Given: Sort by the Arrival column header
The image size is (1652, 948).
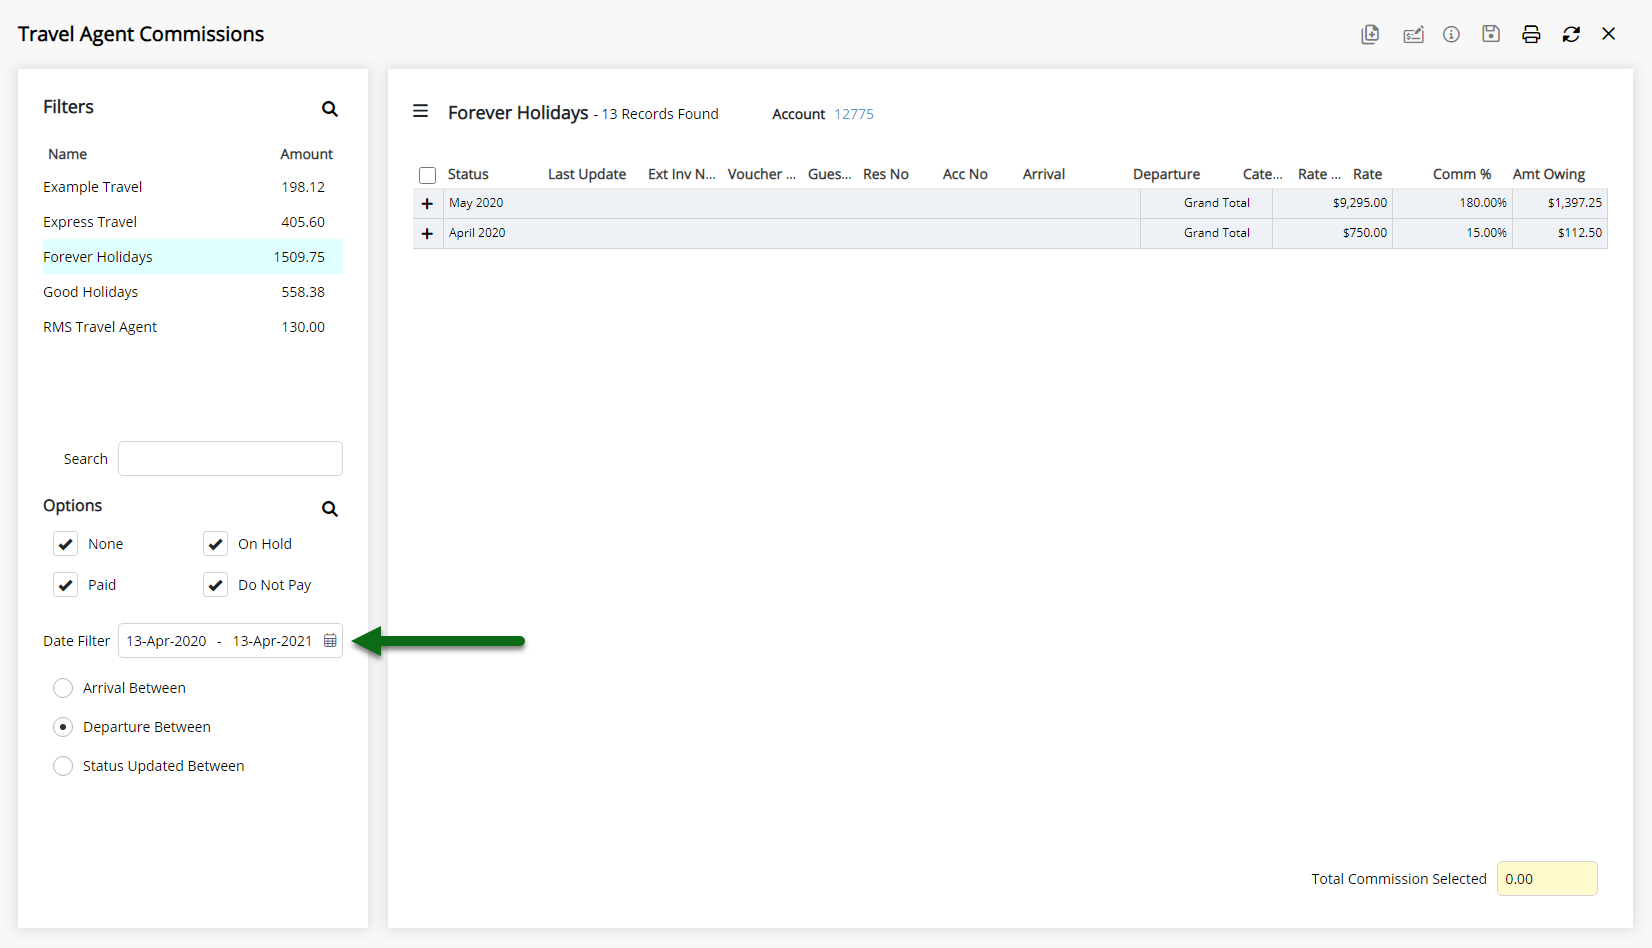Looking at the screenshot, I should pyautogui.click(x=1044, y=174).
